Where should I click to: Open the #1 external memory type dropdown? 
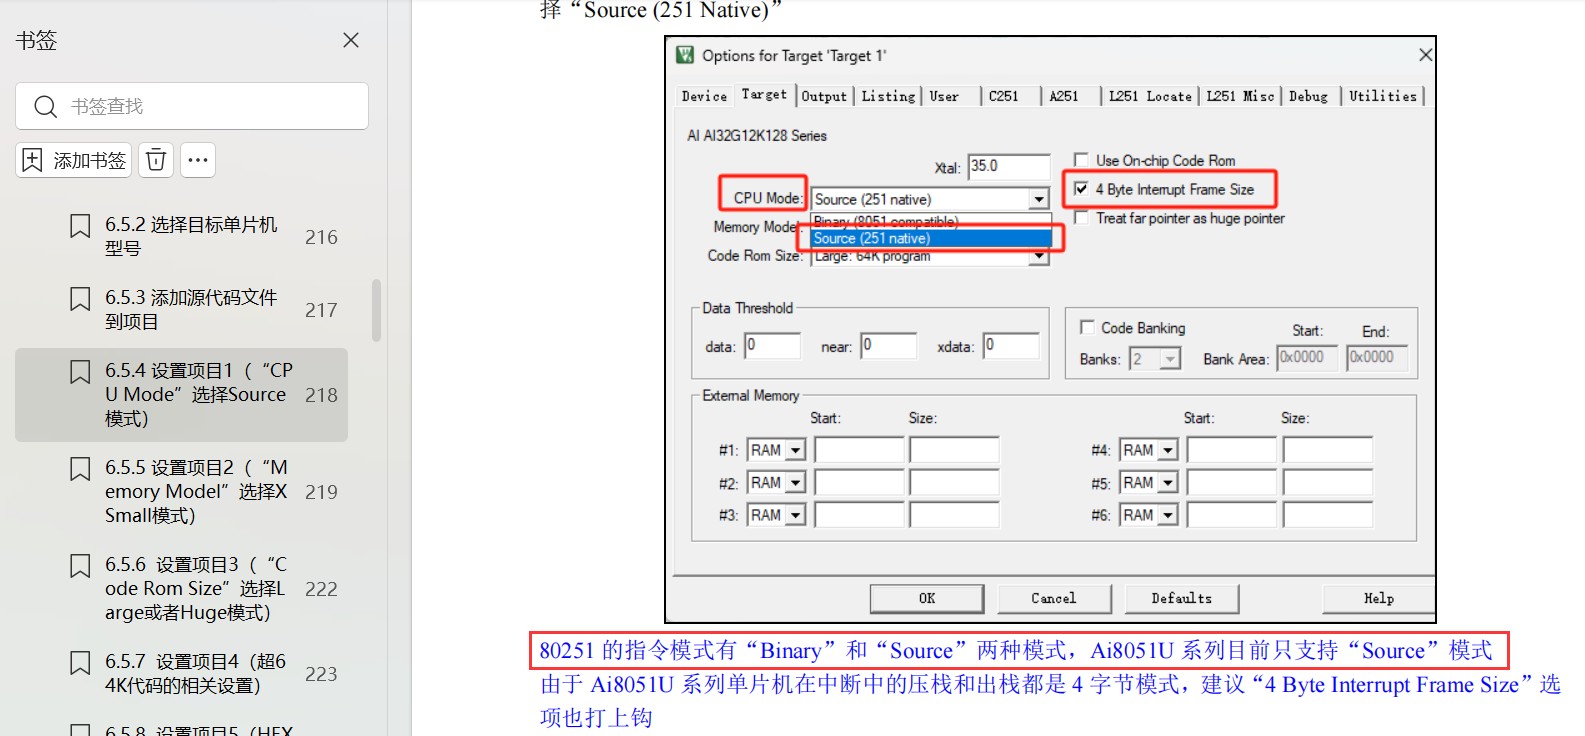pyautogui.click(x=795, y=451)
